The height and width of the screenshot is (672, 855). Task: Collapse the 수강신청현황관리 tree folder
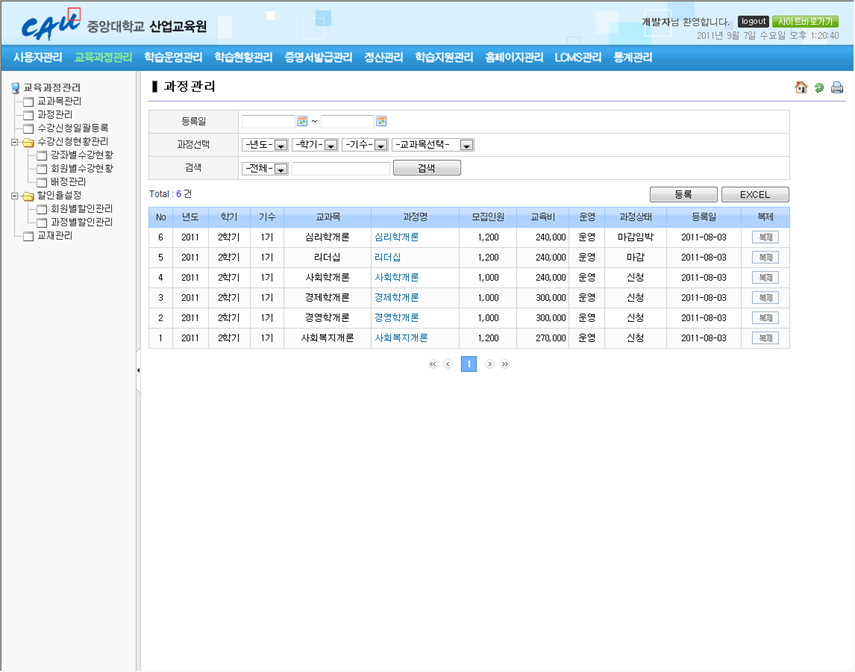click(14, 142)
